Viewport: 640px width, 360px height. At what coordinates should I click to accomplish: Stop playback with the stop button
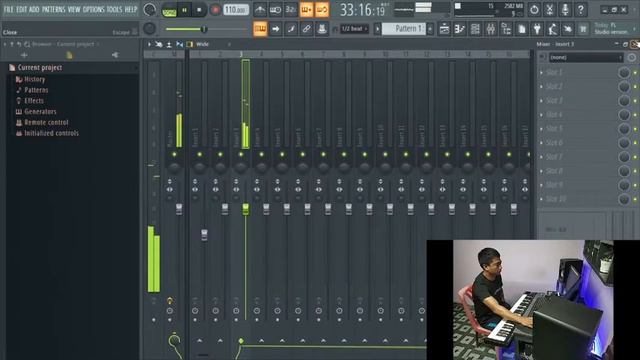click(x=199, y=10)
